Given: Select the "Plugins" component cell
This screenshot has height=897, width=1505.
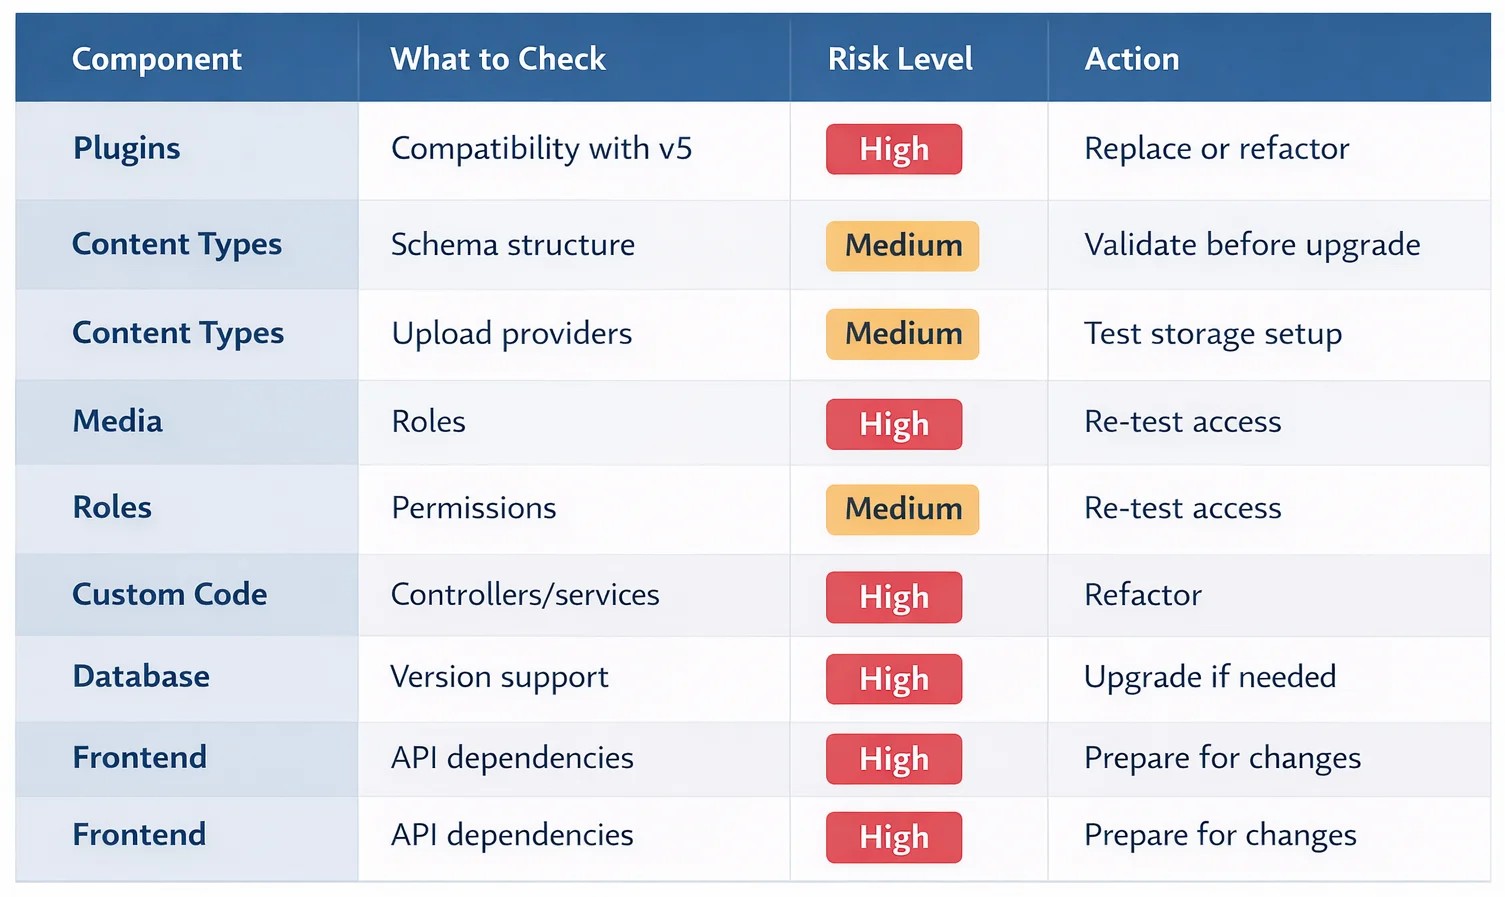Looking at the screenshot, I should point(127,149).
